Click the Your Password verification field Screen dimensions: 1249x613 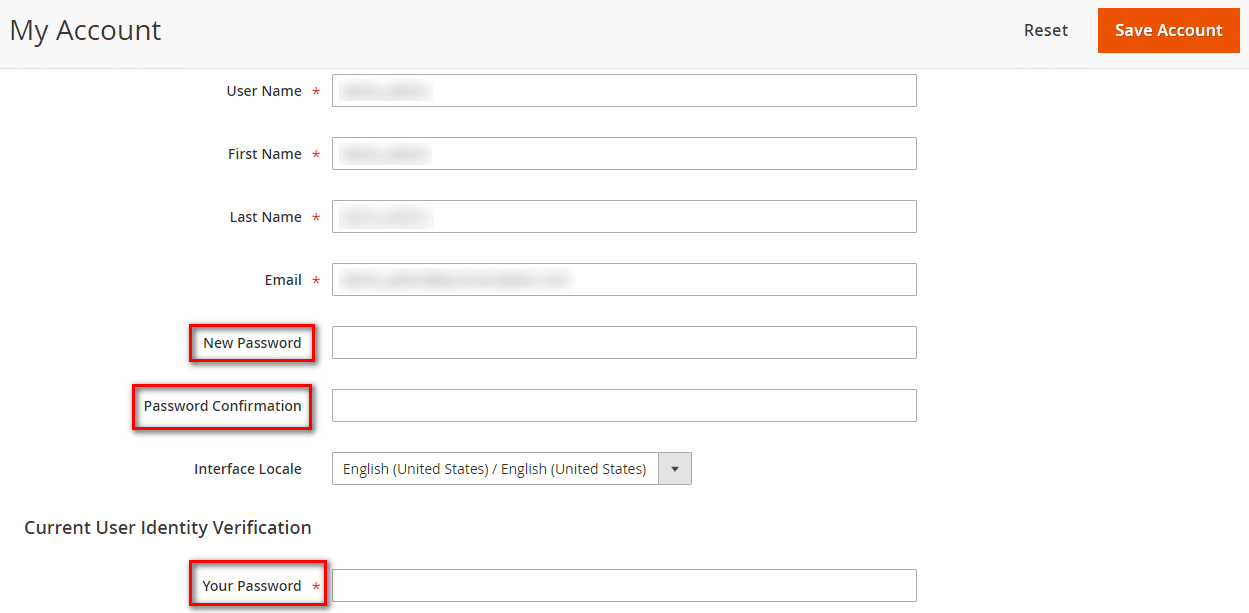[624, 585]
